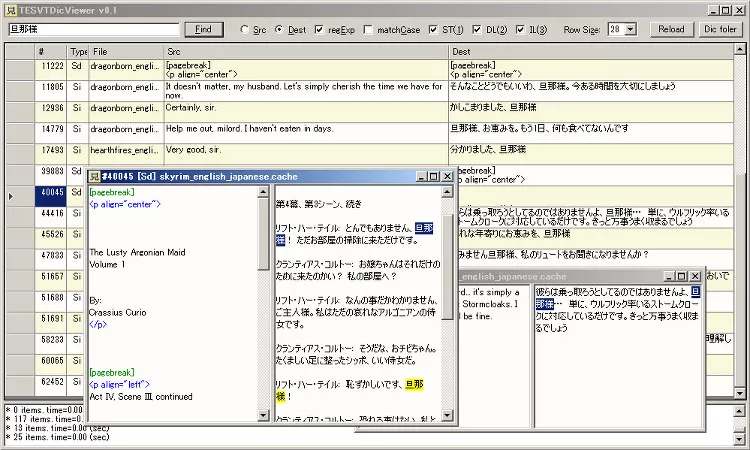Screen dimensions: 750x450
Task: Select the Src radio button
Action: coord(244,30)
